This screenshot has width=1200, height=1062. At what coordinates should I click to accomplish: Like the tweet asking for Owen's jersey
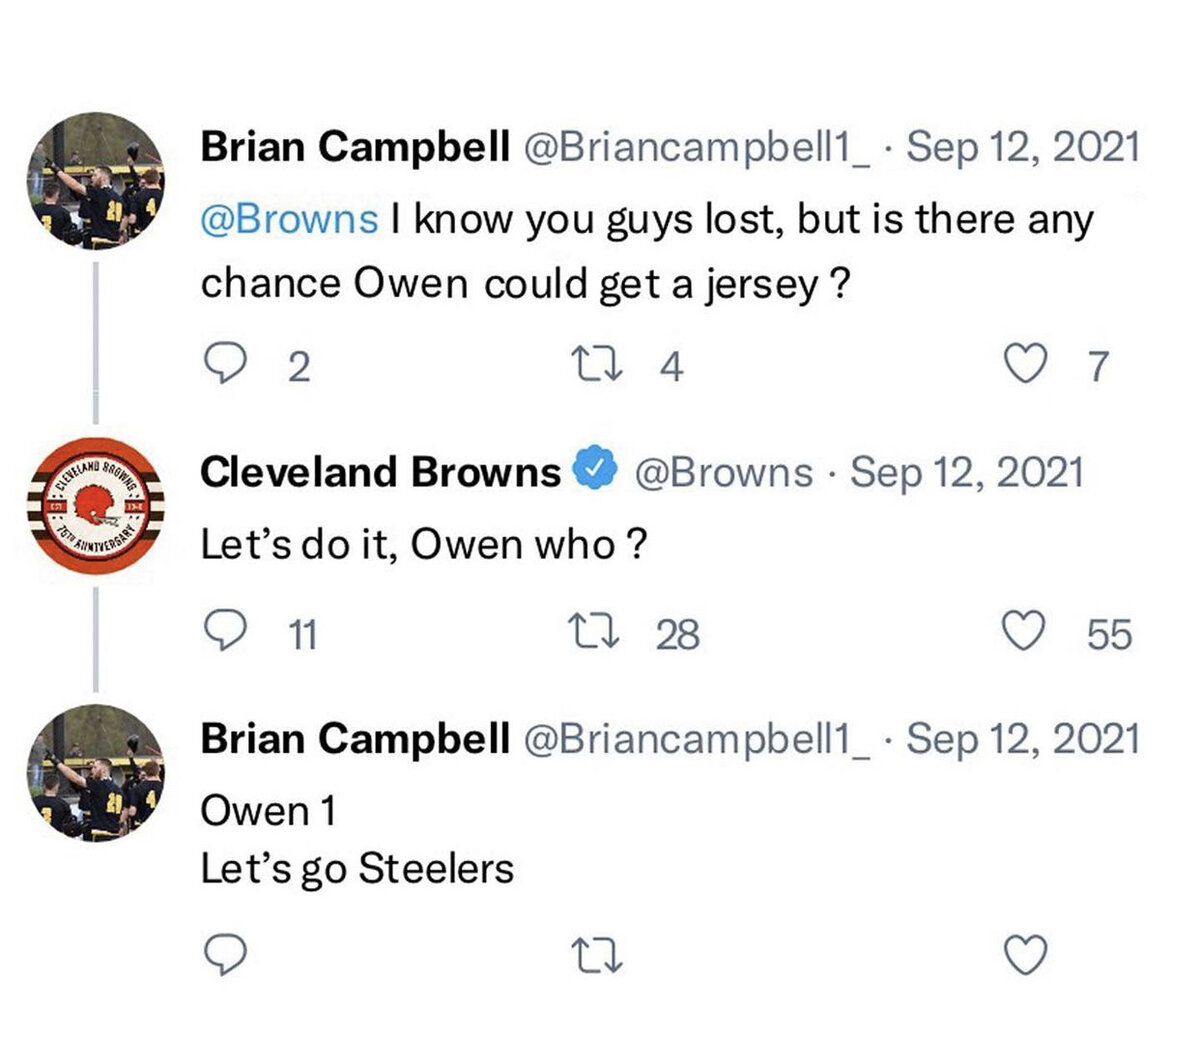coord(1023,364)
